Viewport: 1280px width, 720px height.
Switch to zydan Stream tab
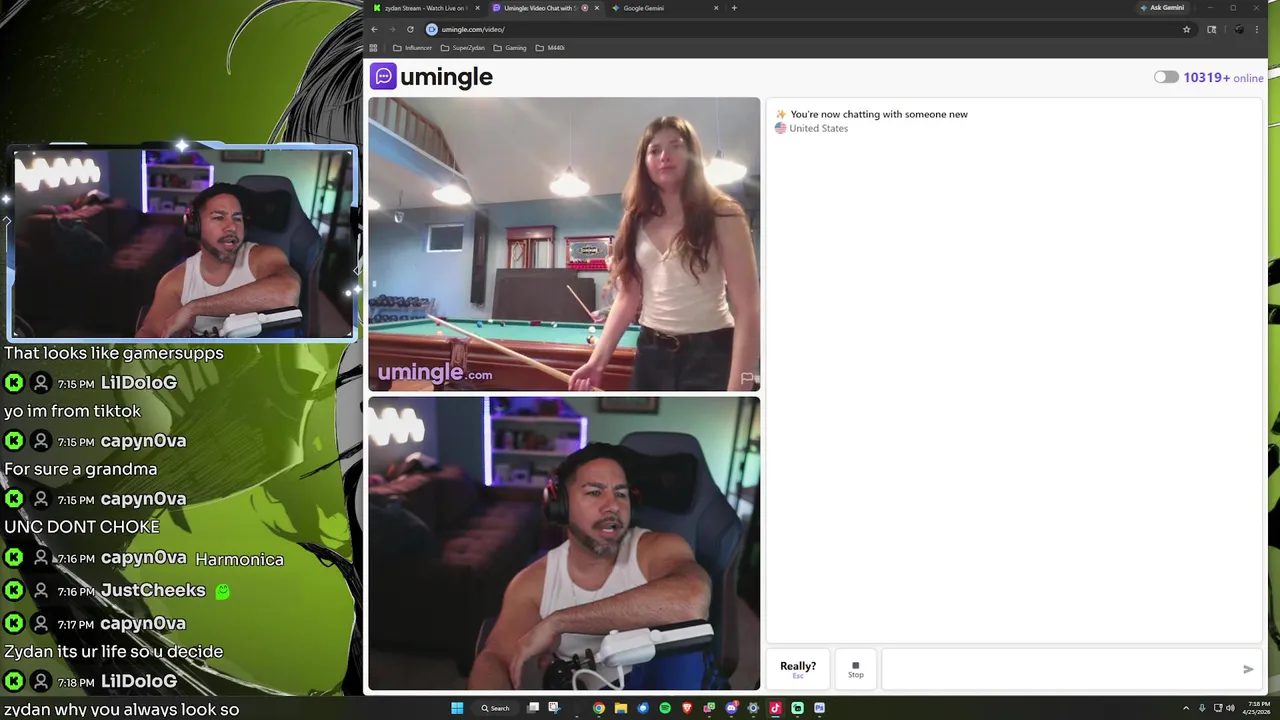pos(424,8)
